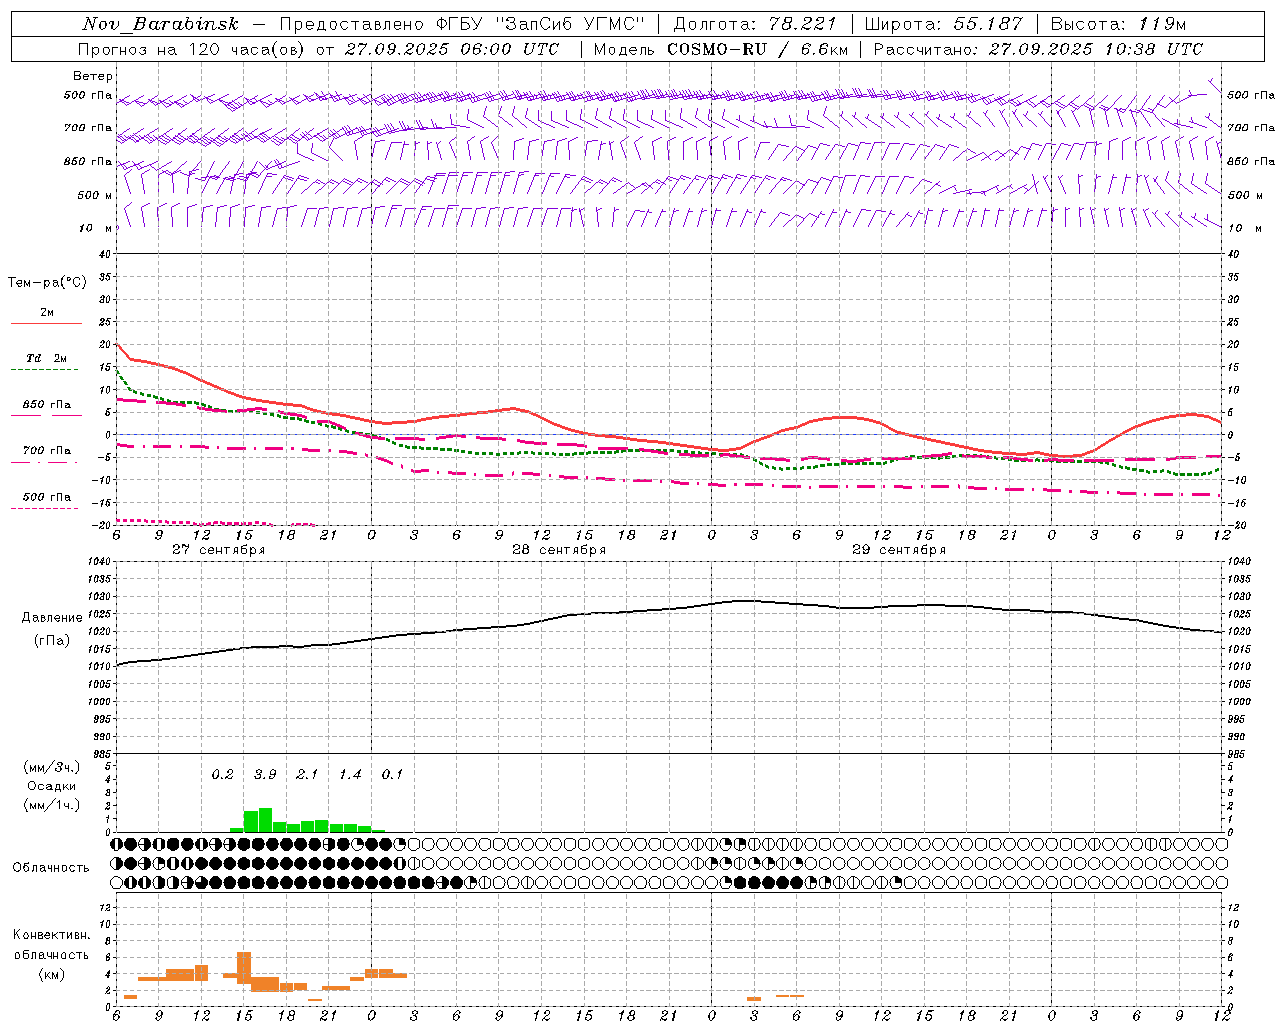Click the 3.9 three-hour precipitation total
The width and height of the screenshot is (1280, 1024).
coord(265,774)
